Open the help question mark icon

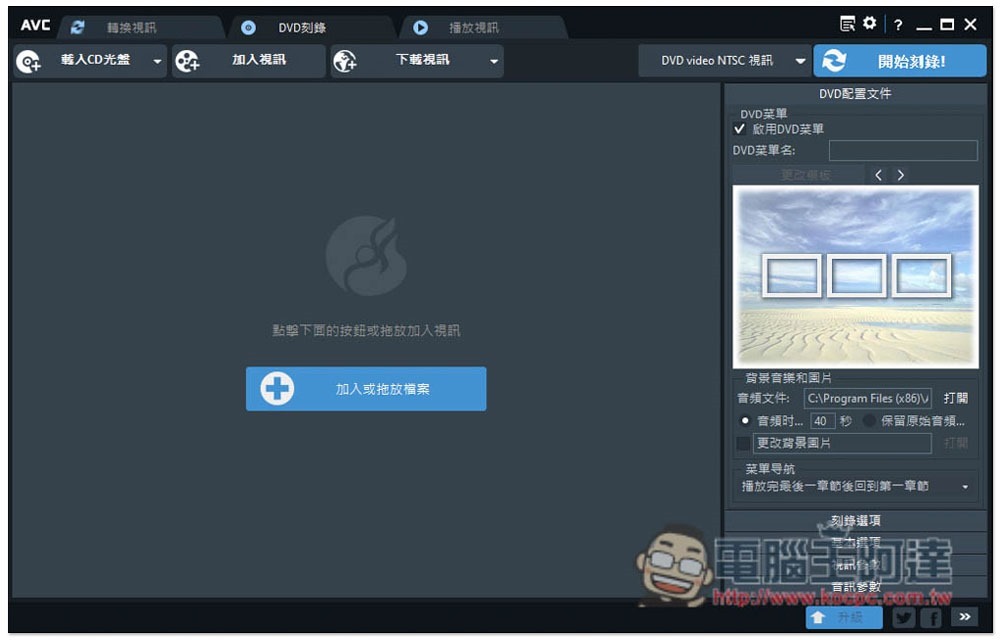pyautogui.click(x=898, y=25)
